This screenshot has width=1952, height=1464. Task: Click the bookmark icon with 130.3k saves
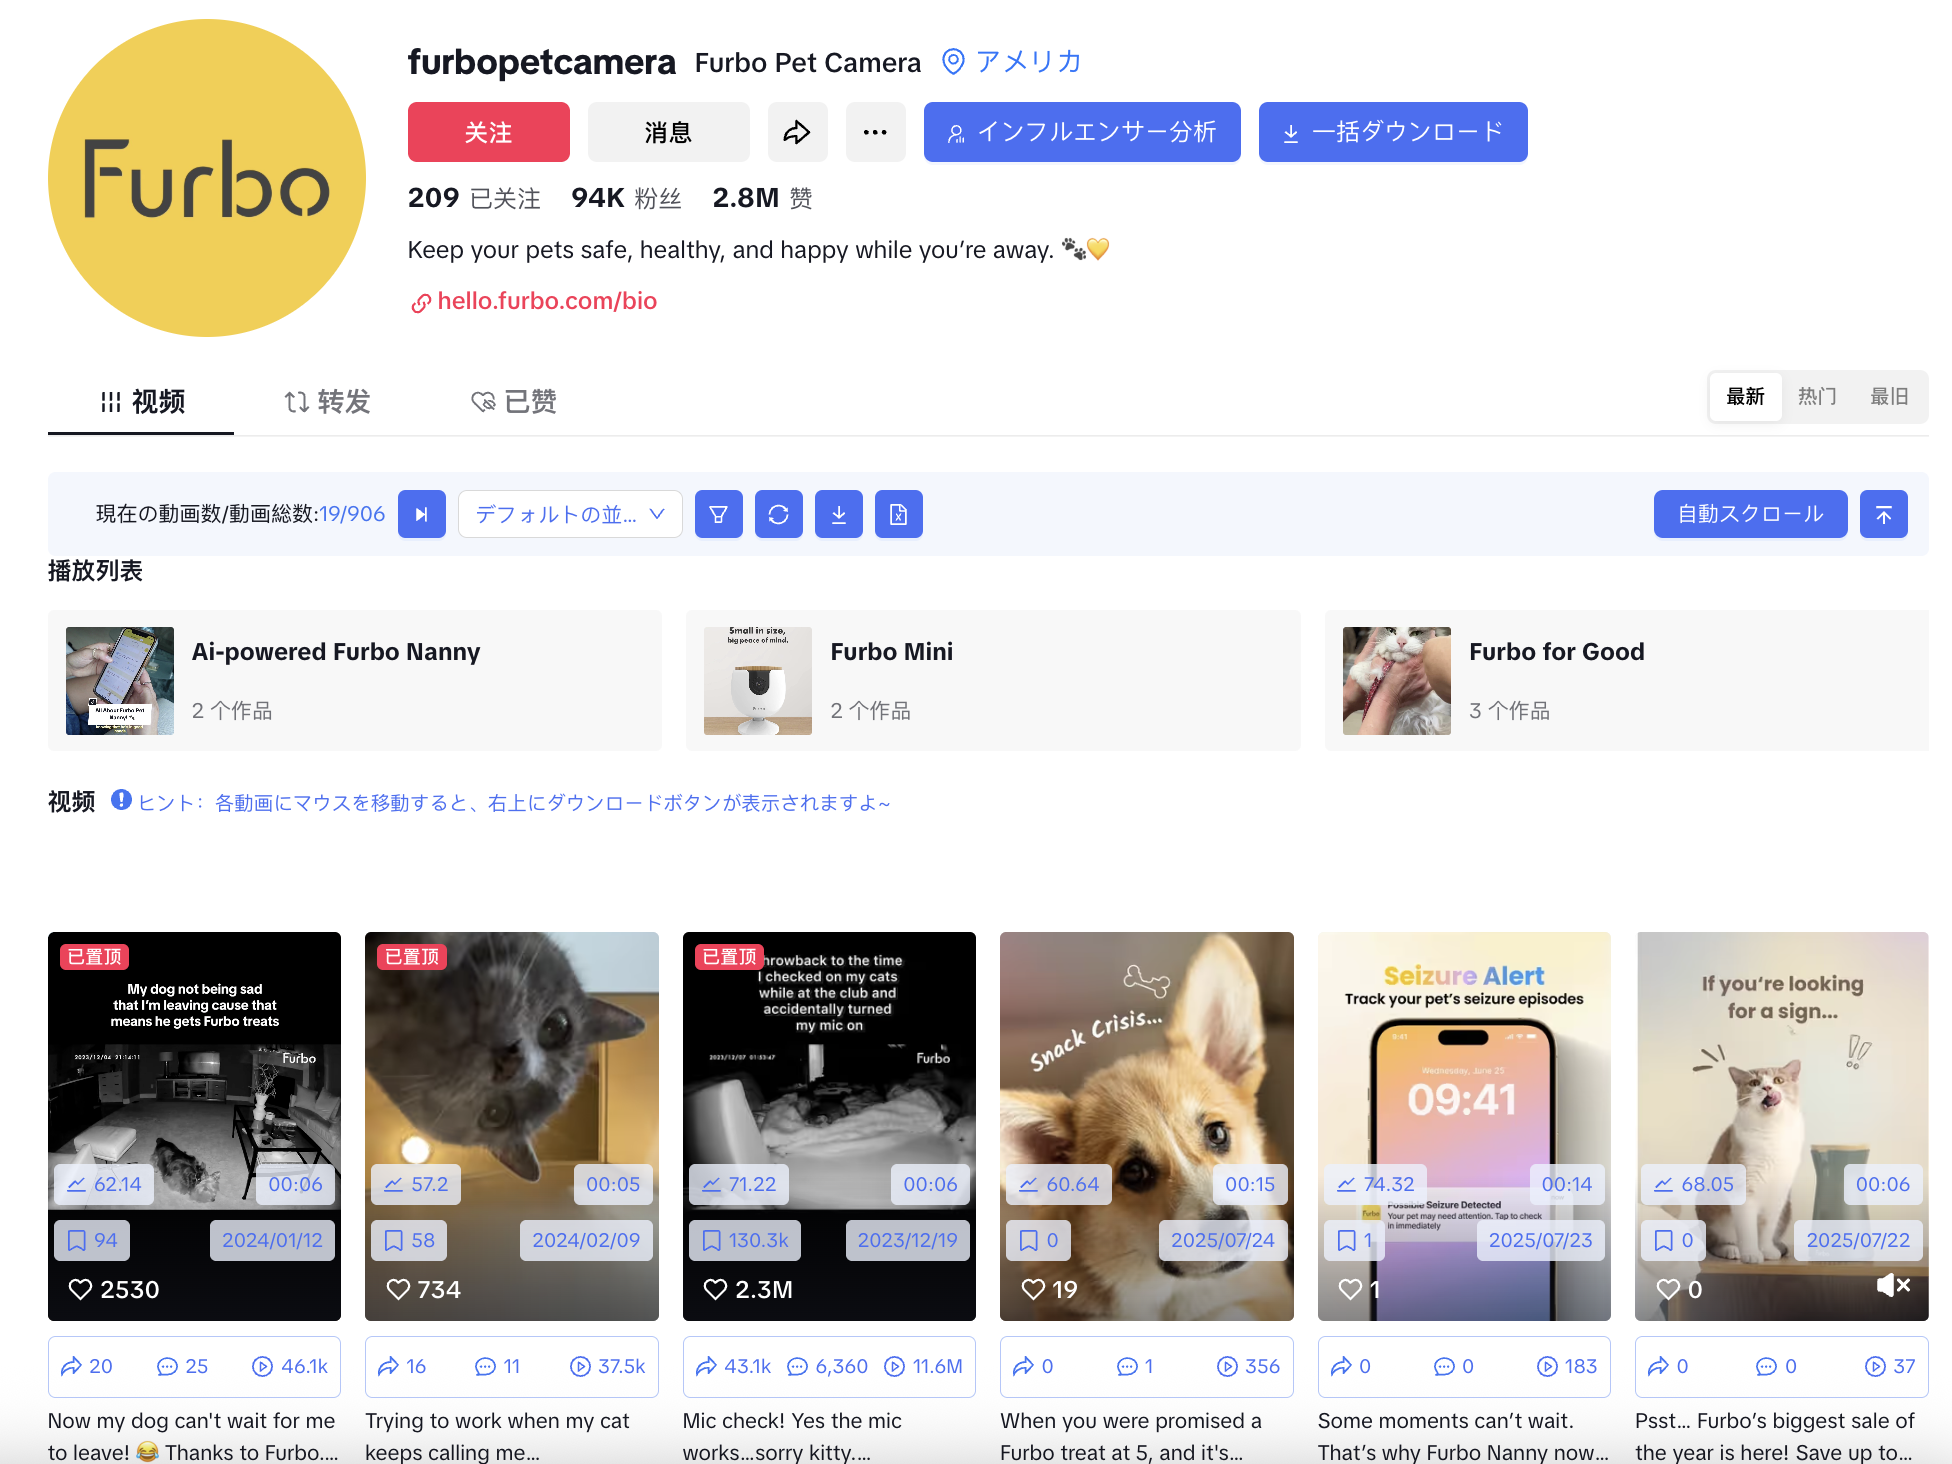click(711, 1240)
